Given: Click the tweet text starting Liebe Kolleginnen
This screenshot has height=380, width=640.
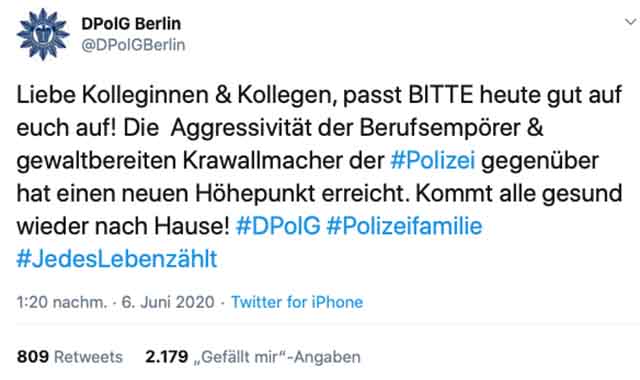Looking at the screenshot, I should click(319, 177).
